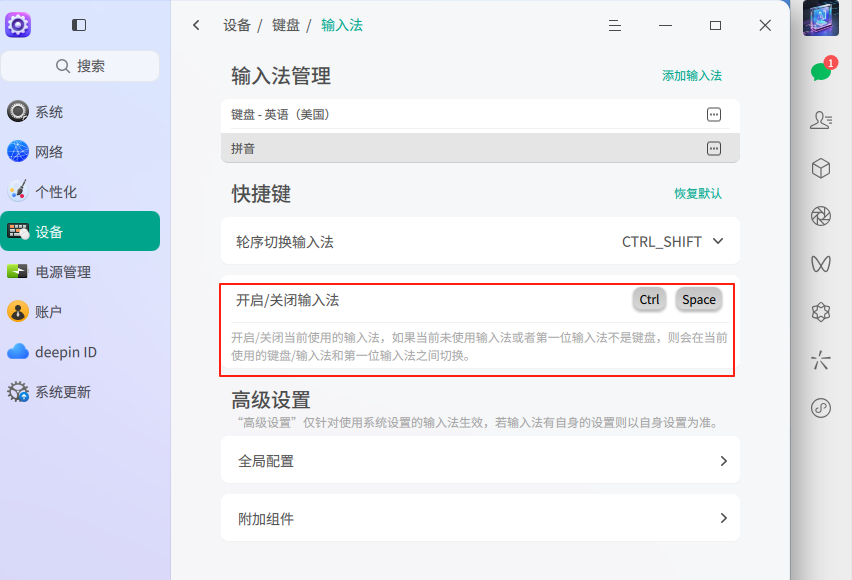
Task: Open the green chat bubble with badge
Action: pyautogui.click(x=822, y=70)
